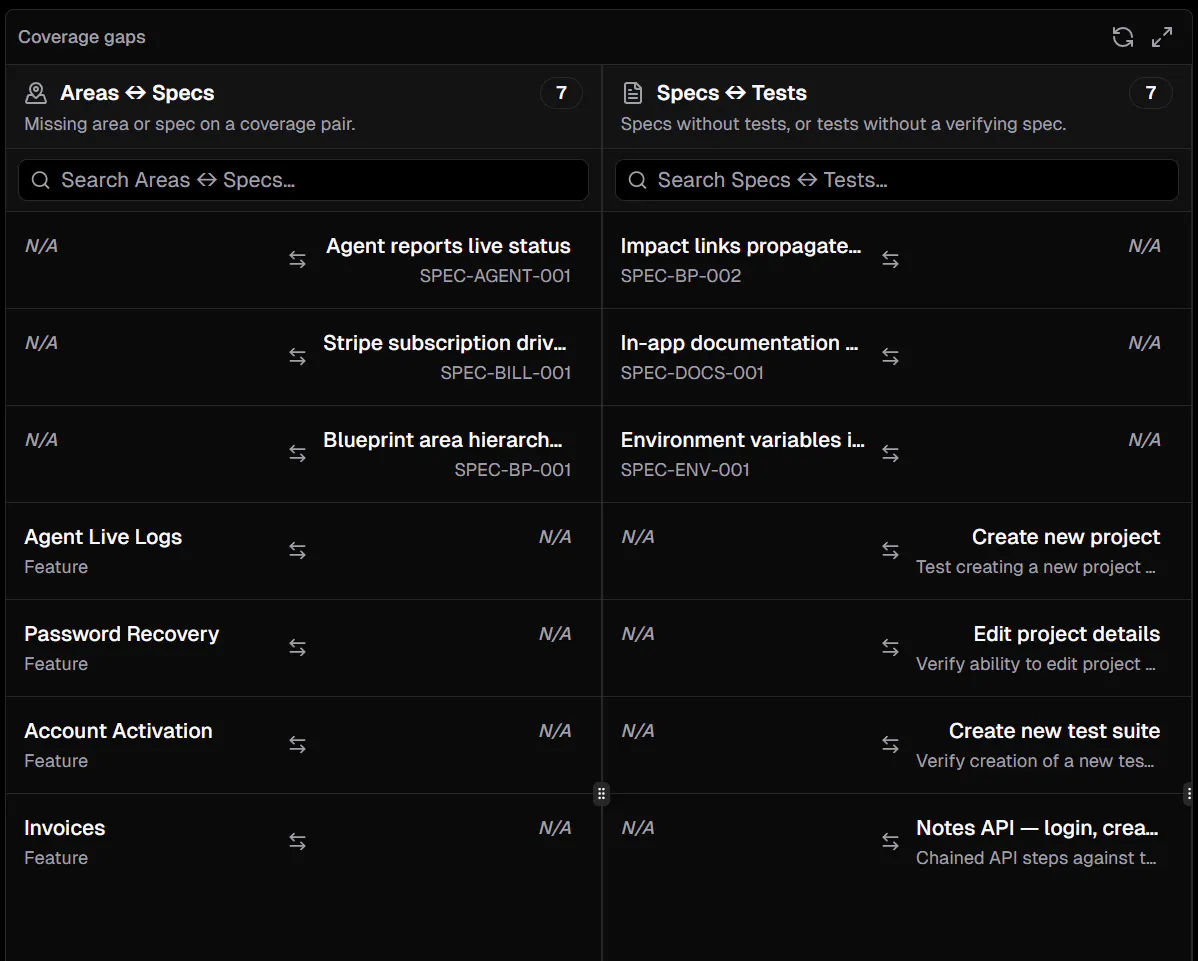1198x961 pixels.
Task: Click swap arrows icon in Invoices row
Action: pos(297,842)
